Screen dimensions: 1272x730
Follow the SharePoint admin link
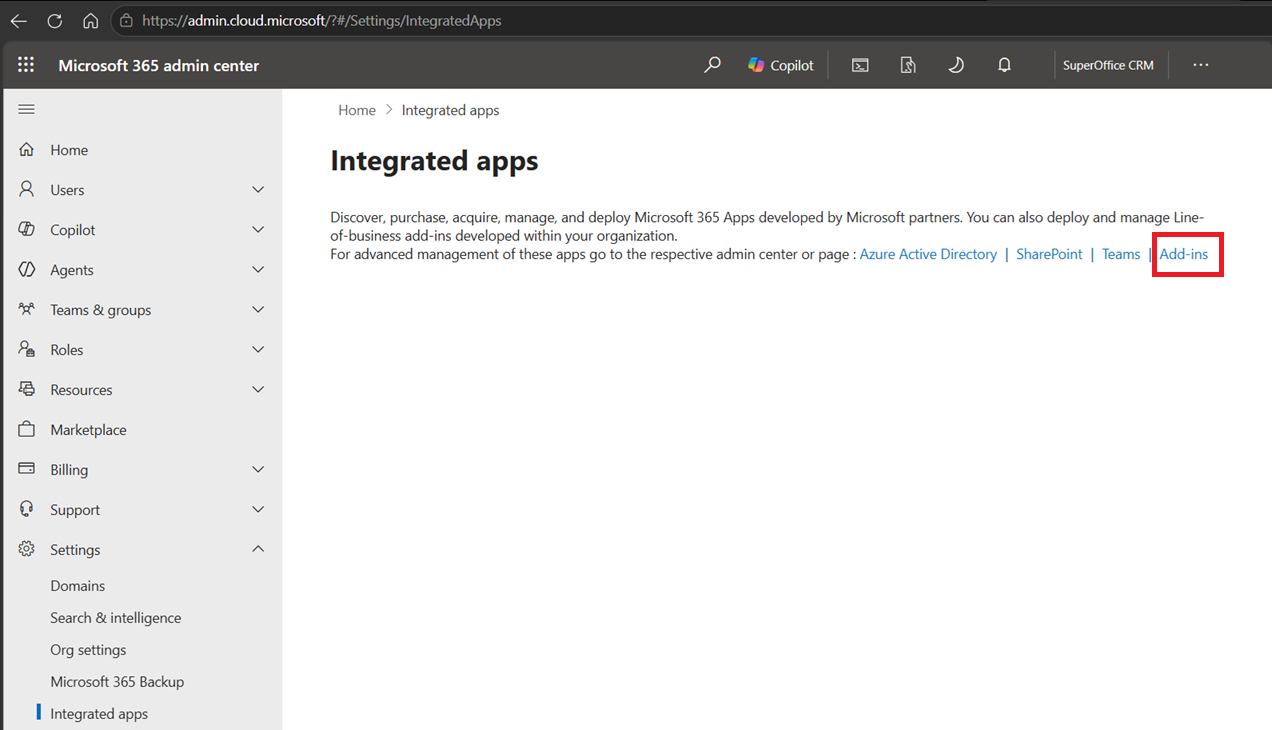[x=1049, y=254]
